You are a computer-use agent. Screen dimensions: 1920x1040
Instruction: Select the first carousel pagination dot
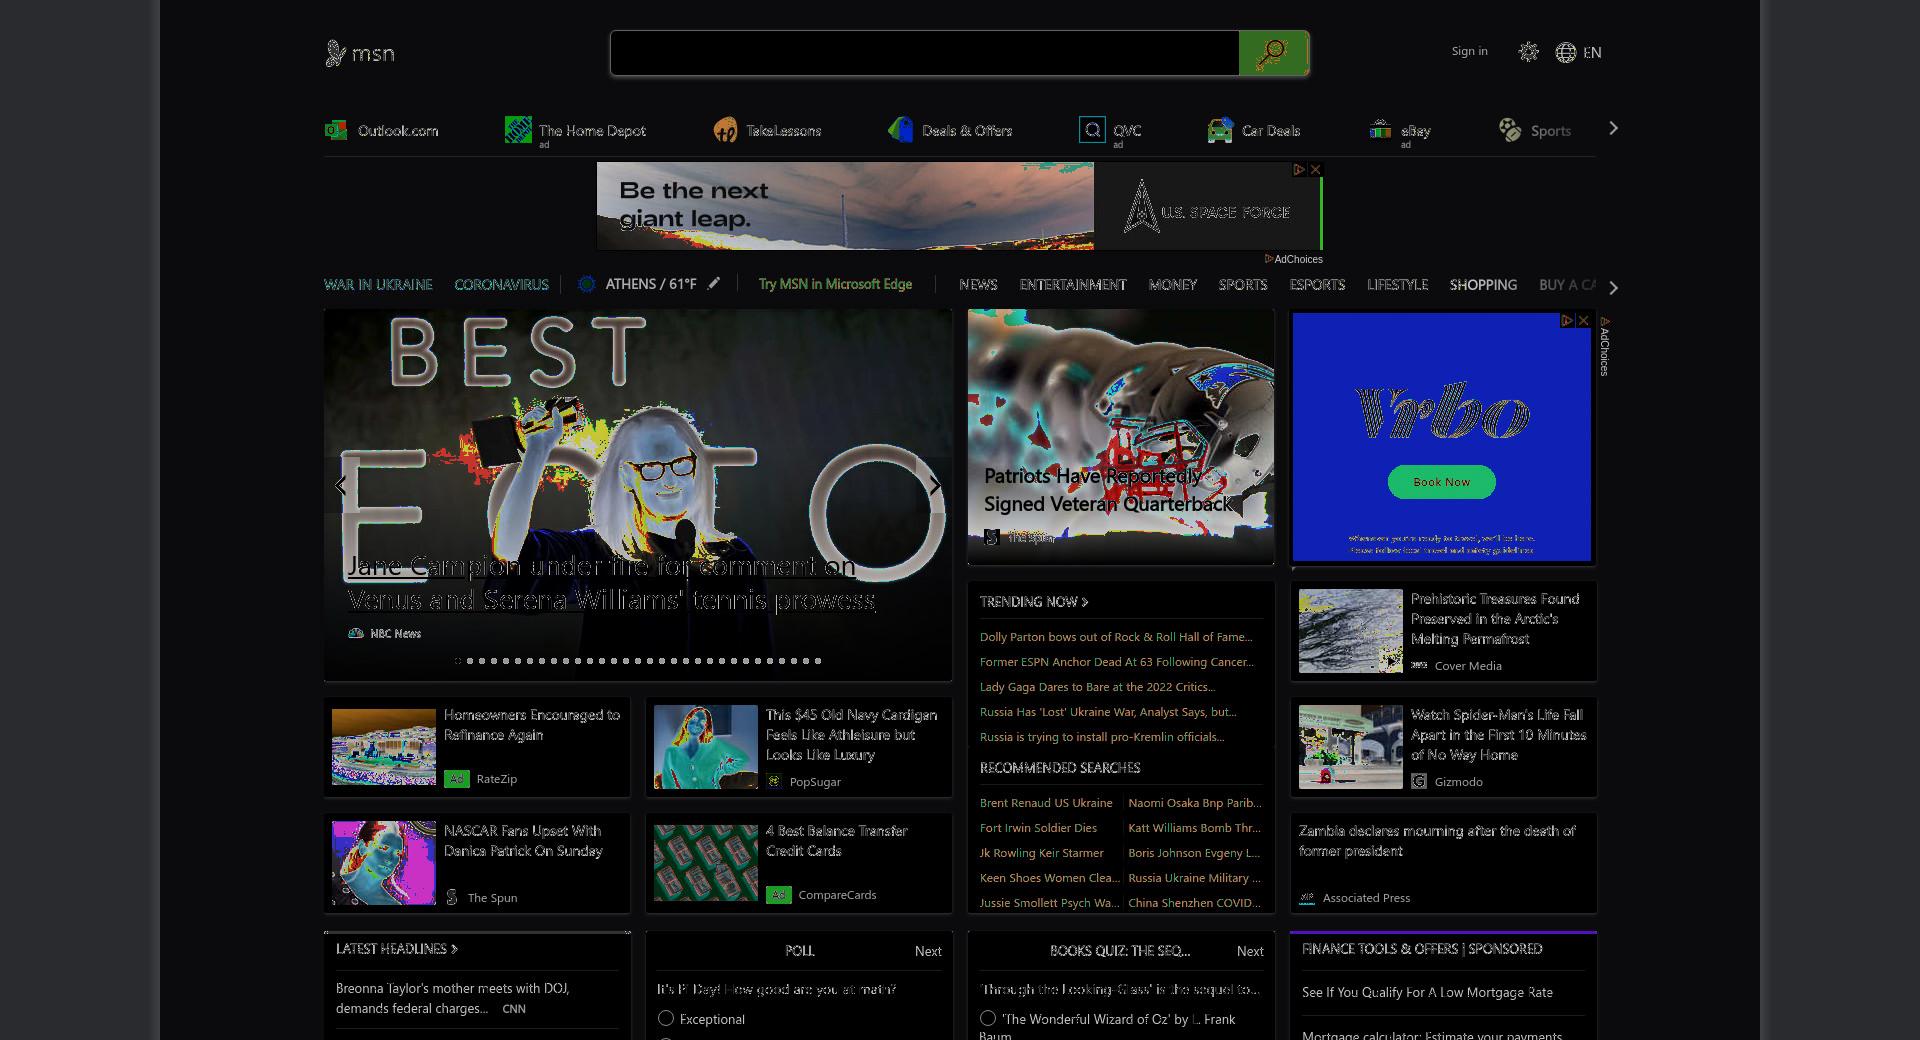click(458, 660)
